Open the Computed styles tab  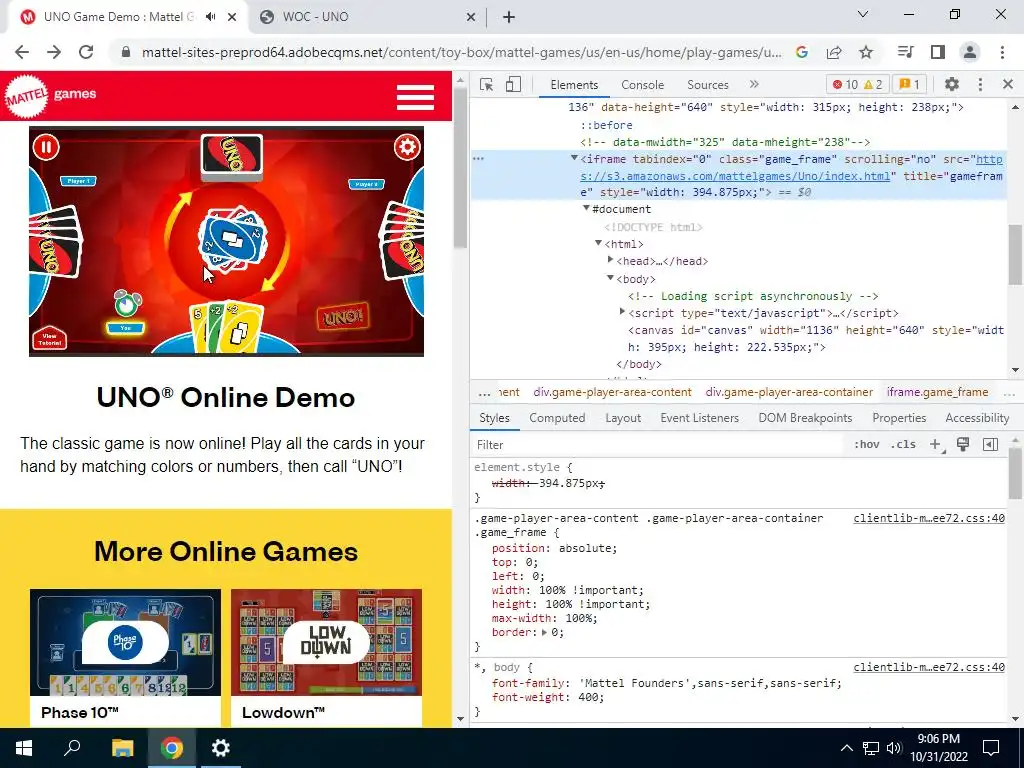(557, 418)
